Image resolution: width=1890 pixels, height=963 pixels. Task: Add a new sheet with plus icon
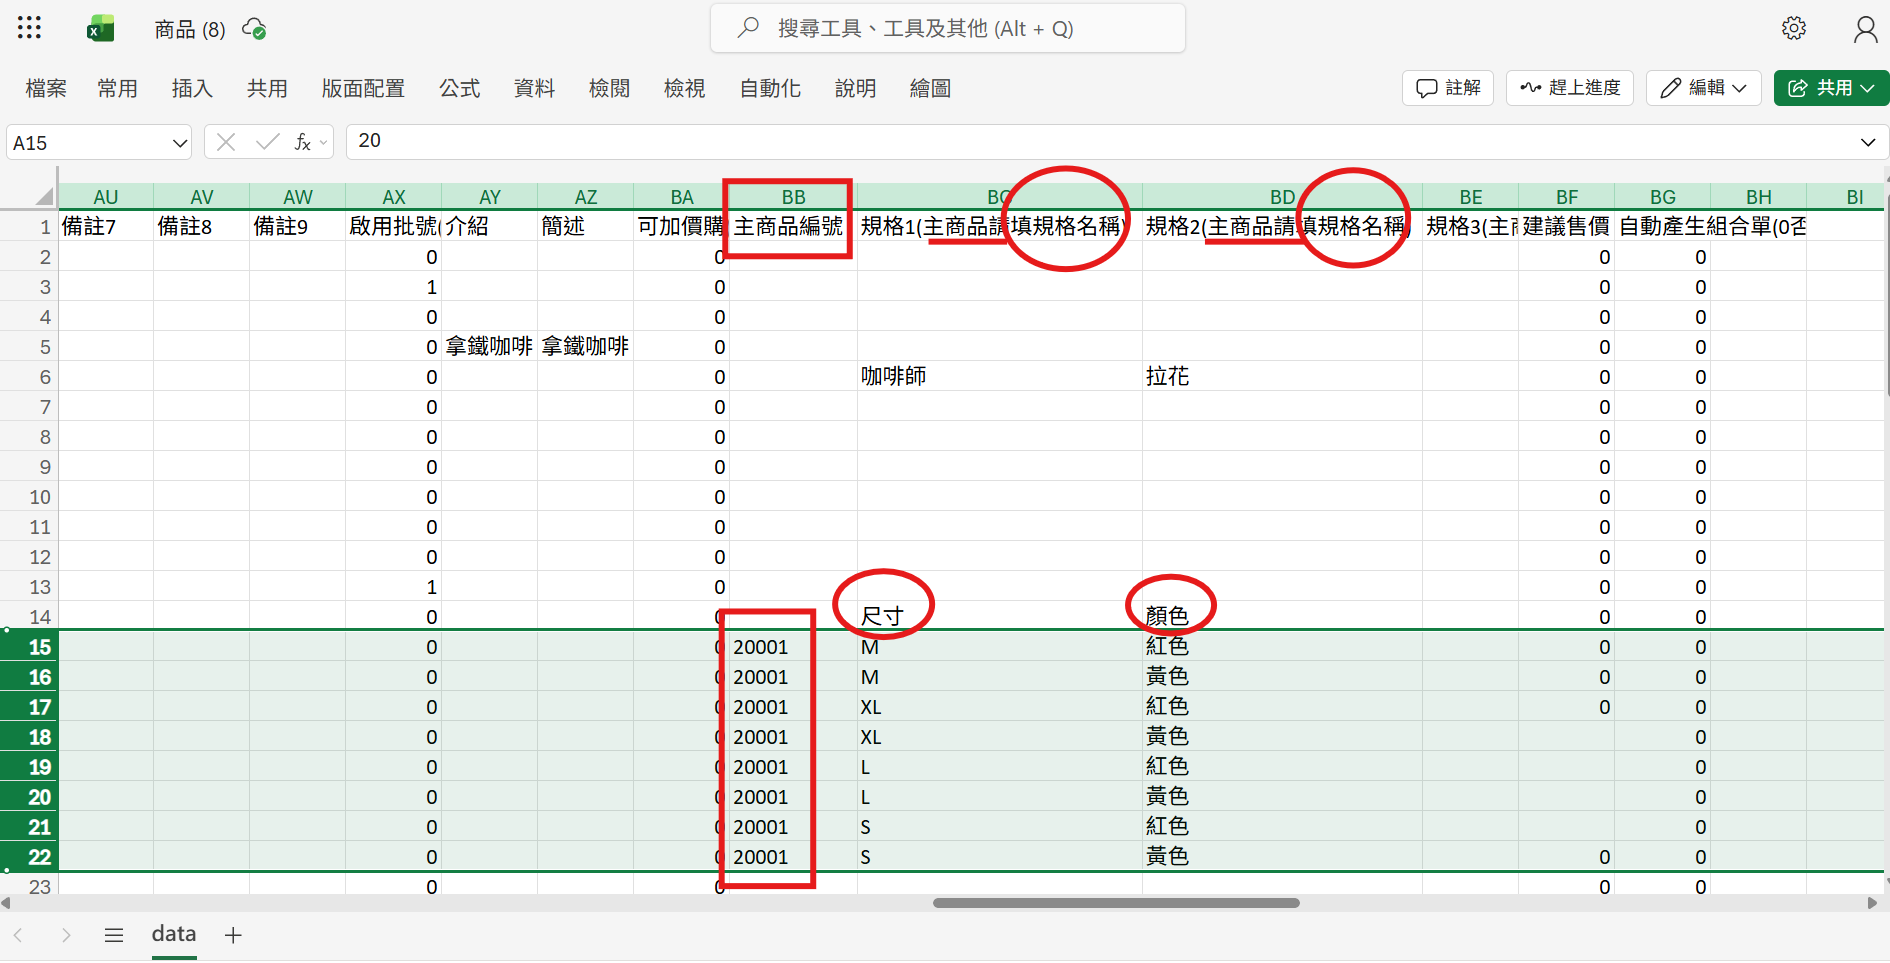(233, 935)
